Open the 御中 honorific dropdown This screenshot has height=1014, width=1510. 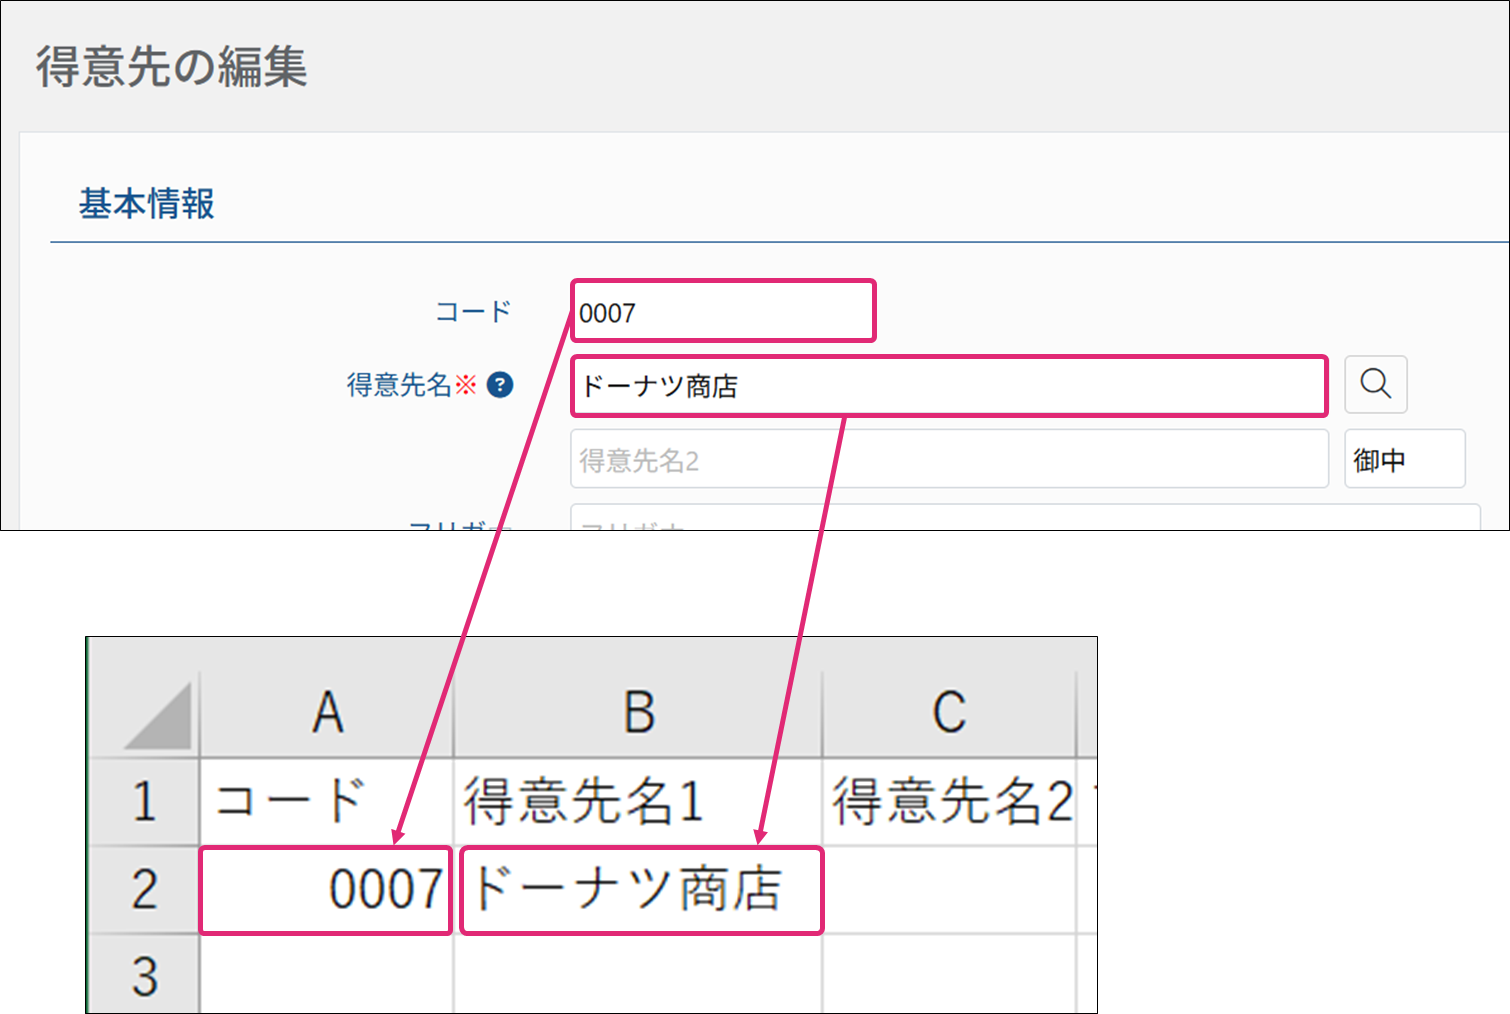1404,459
